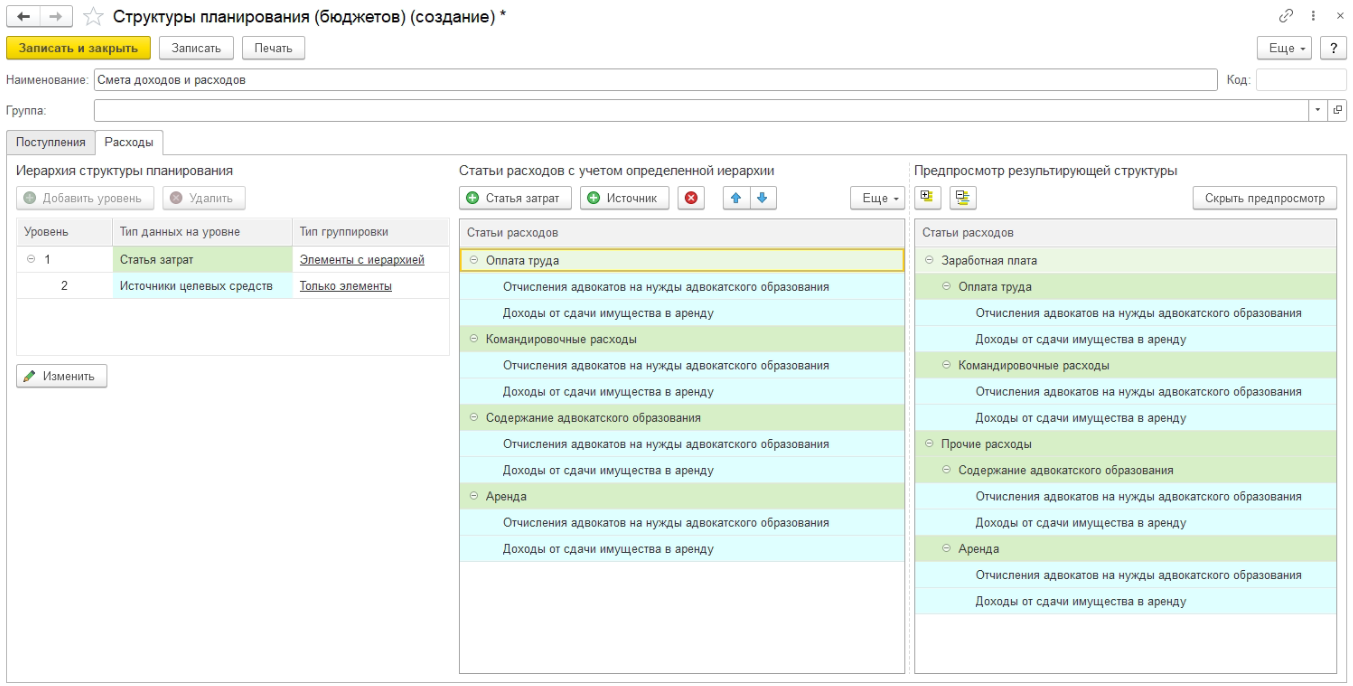Open top-right Еще menu
Screen dimensions: 1353x686
pos(1288,48)
